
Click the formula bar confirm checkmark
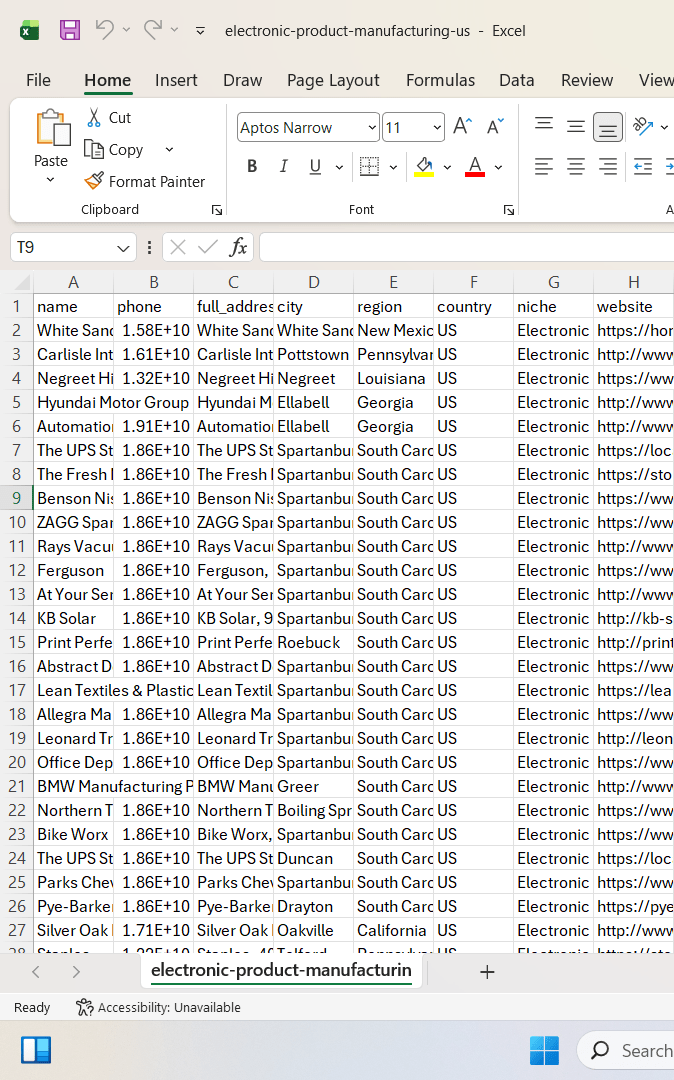pos(207,247)
